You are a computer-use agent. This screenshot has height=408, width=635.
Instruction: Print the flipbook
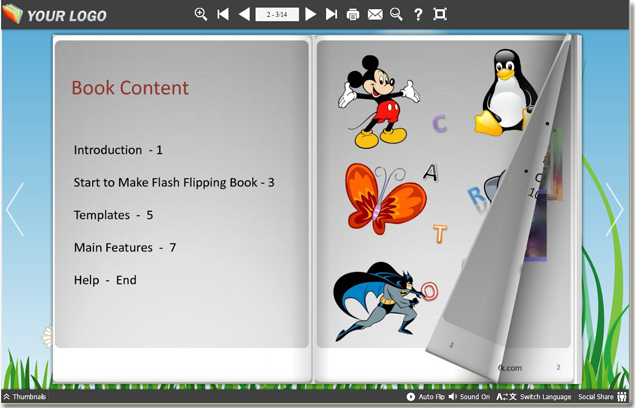pyautogui.click(x=353, y=14)
